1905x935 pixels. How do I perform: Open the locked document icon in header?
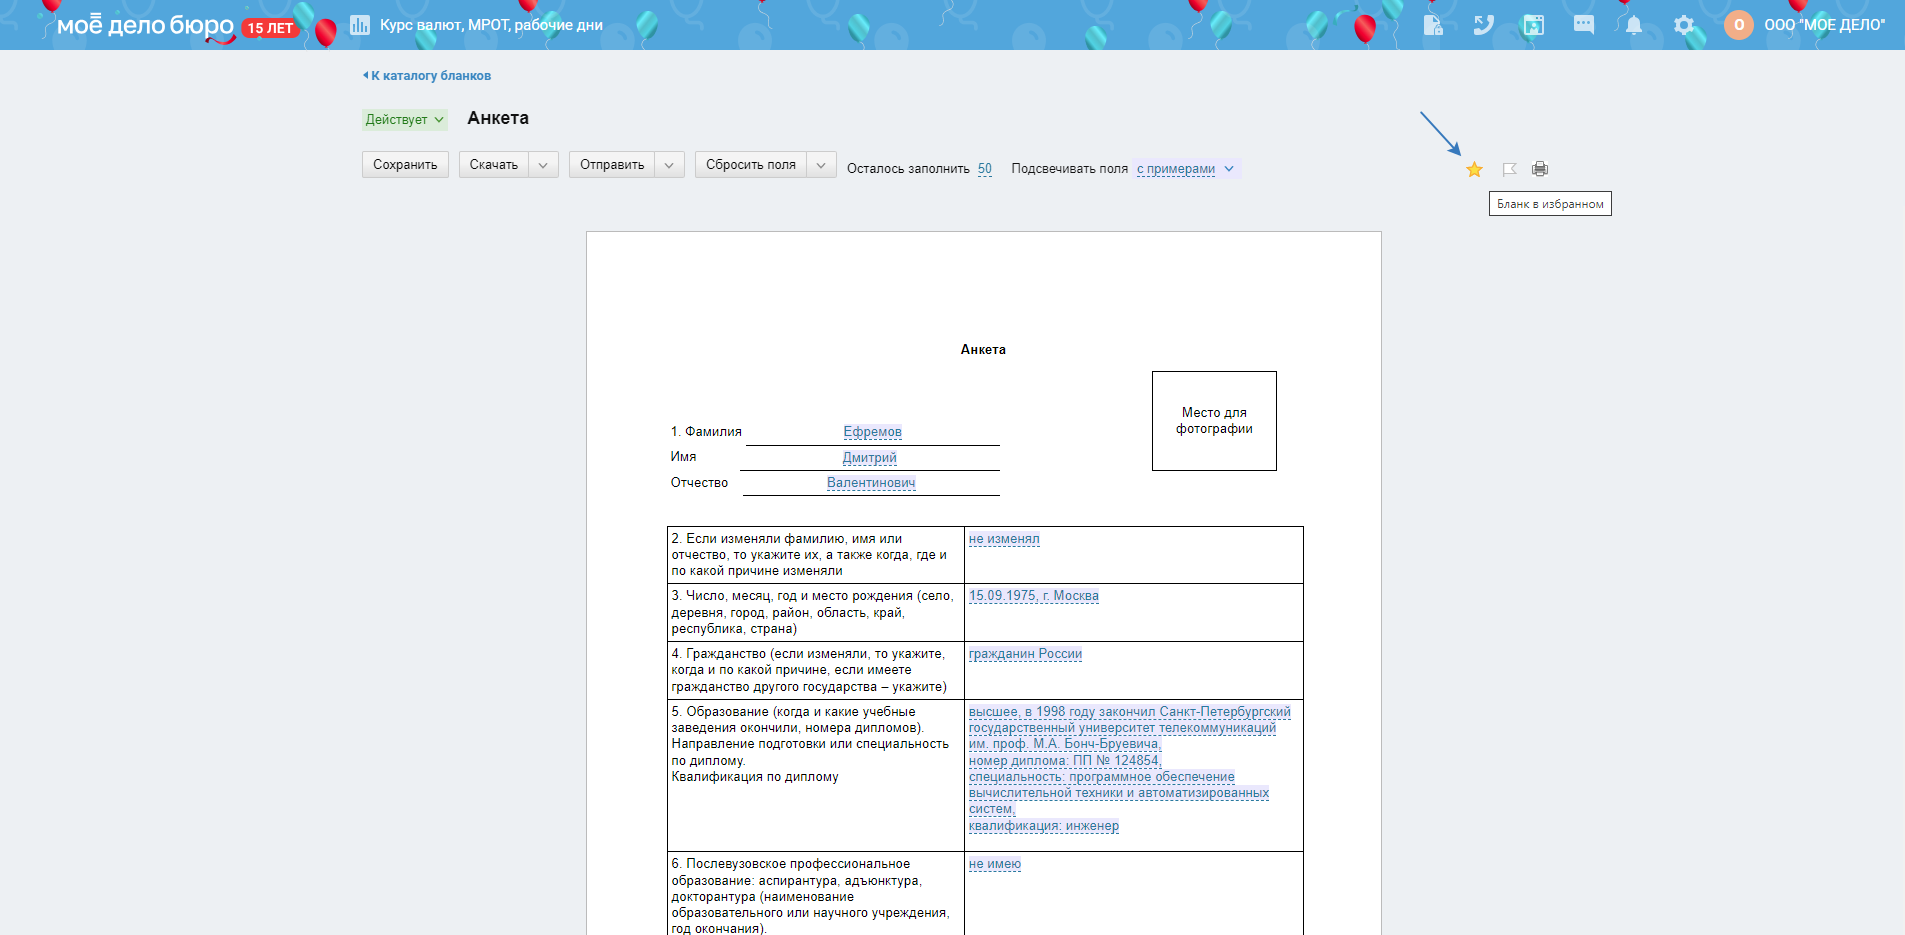point(1433,25)
